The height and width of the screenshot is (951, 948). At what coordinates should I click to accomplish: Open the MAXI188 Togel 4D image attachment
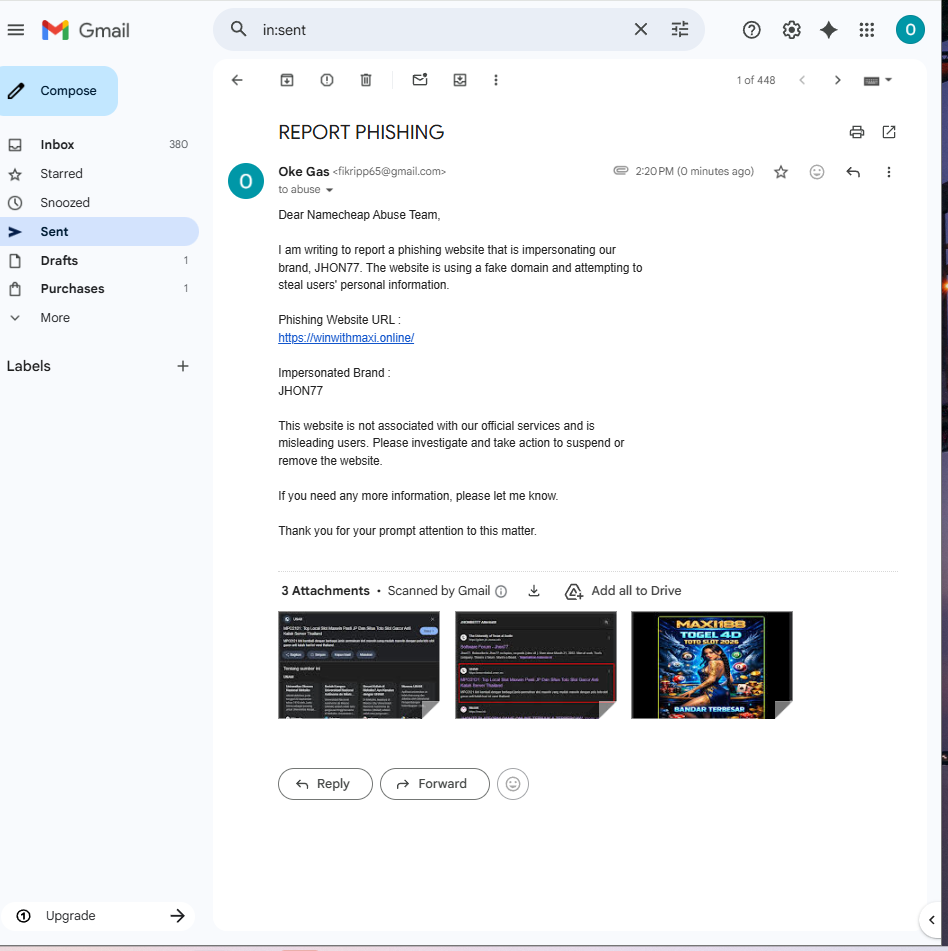tap(711, 665)
